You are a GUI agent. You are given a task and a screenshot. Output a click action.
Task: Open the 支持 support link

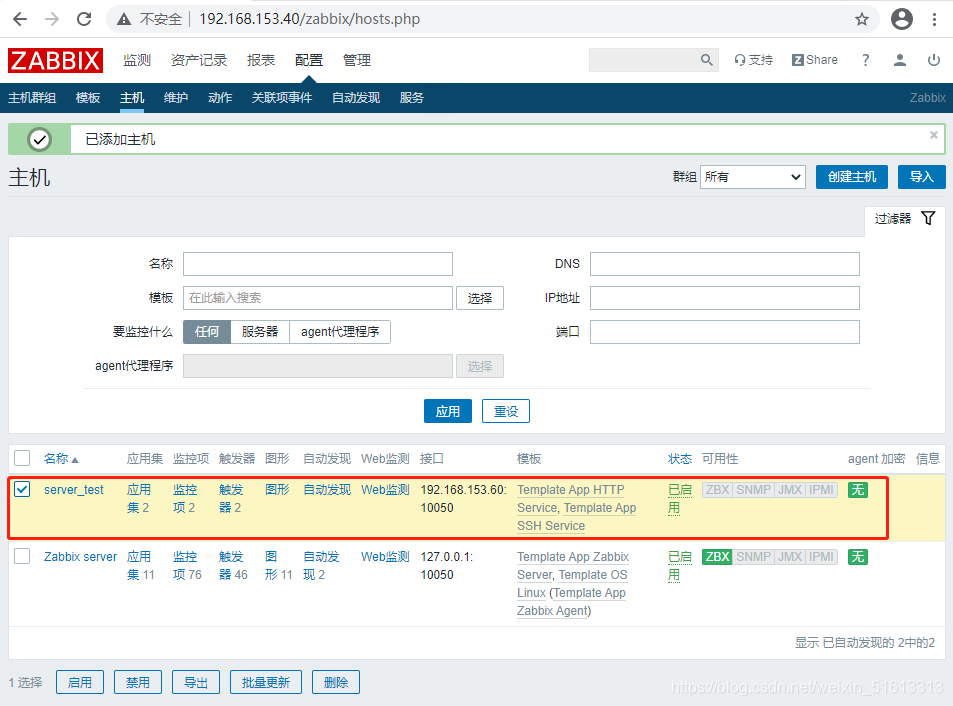click(753, 60)
